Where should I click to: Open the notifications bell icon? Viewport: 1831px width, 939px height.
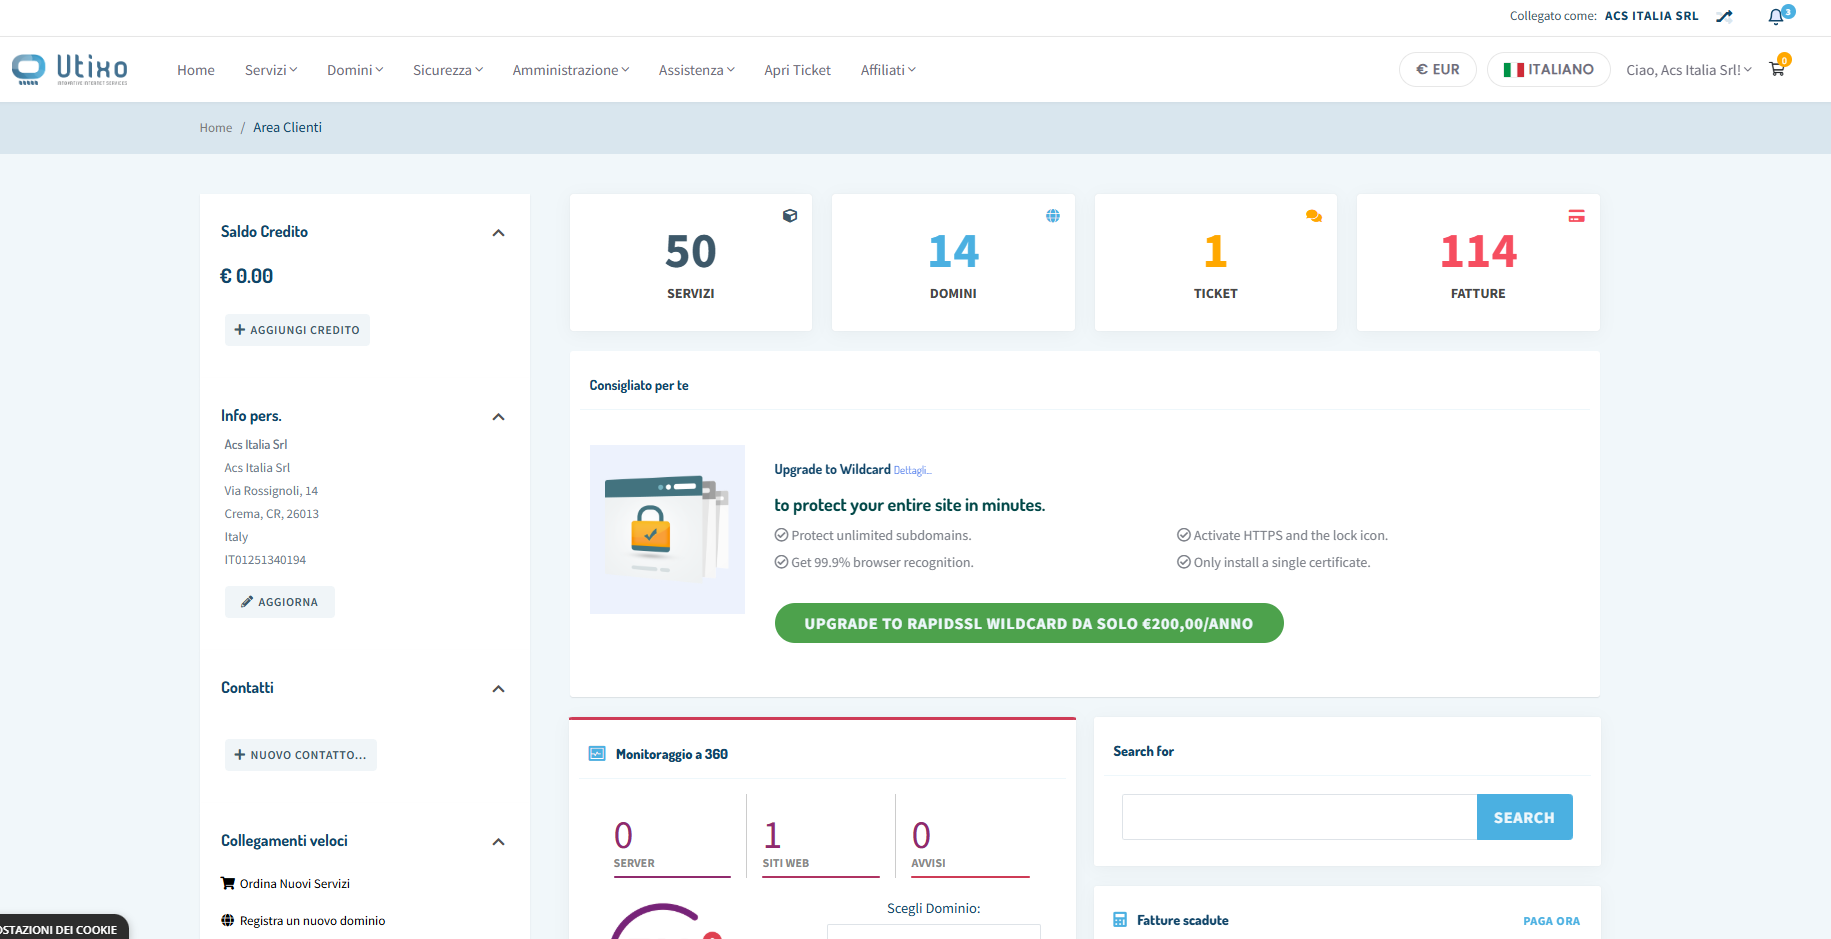[x=1776, y=17]
